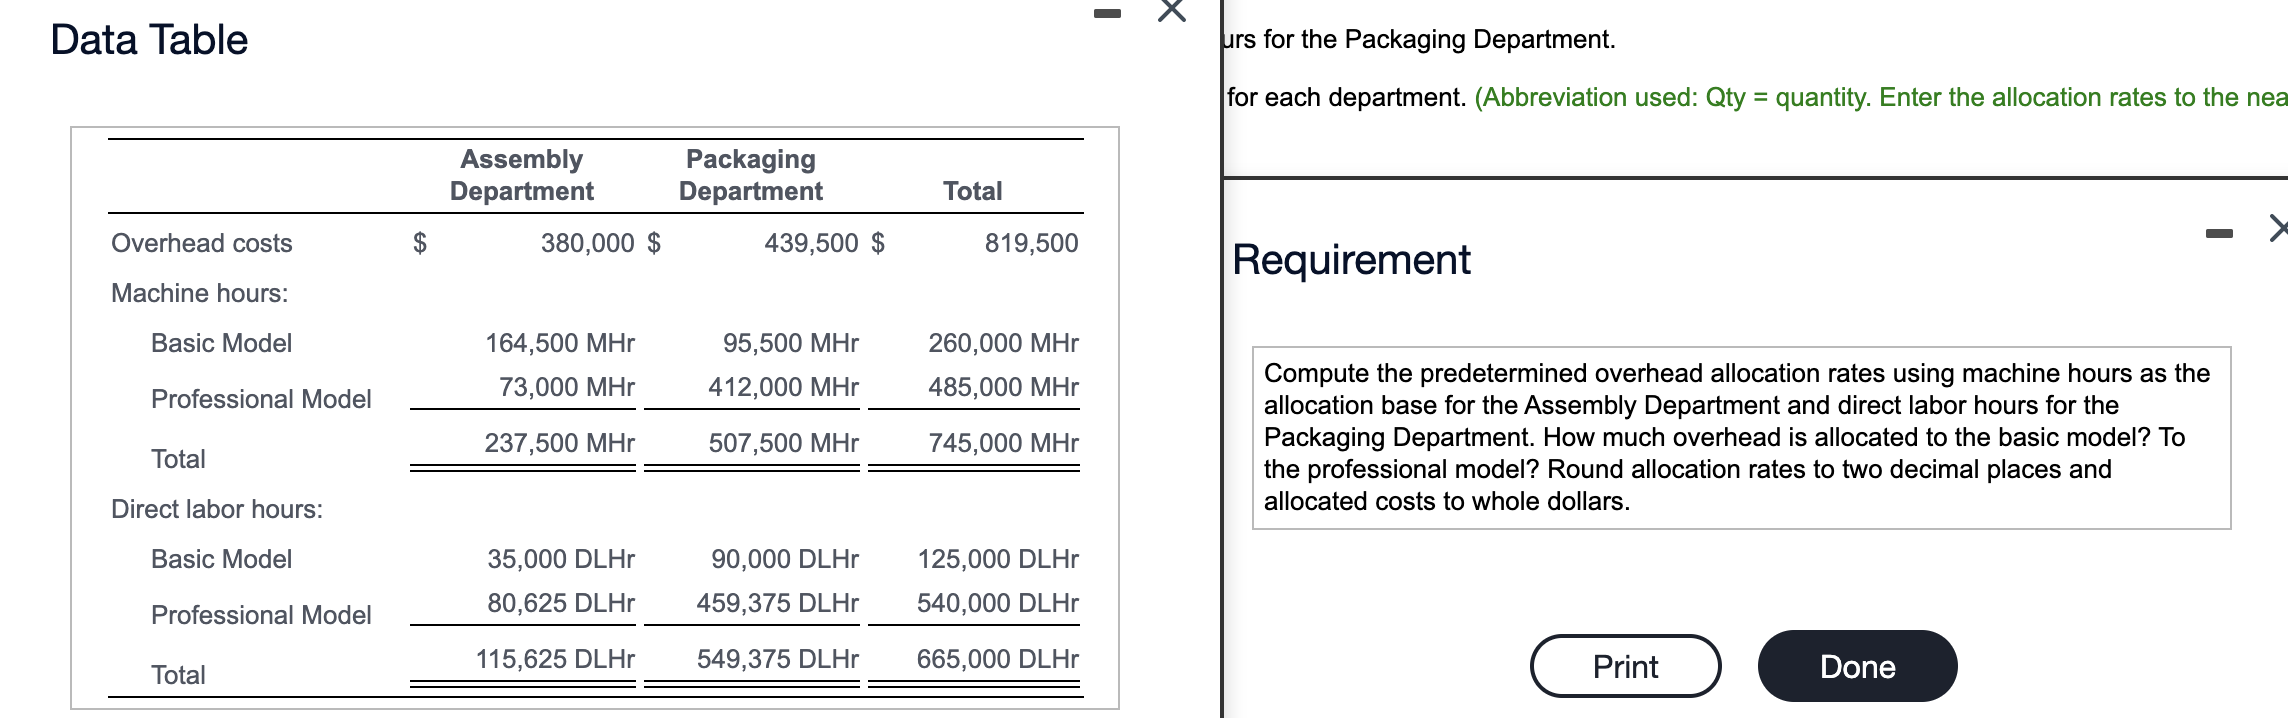This screenshot has width=2288, height=718.
Task: Select the Assembly Department column header
Action: pos(521,175)
